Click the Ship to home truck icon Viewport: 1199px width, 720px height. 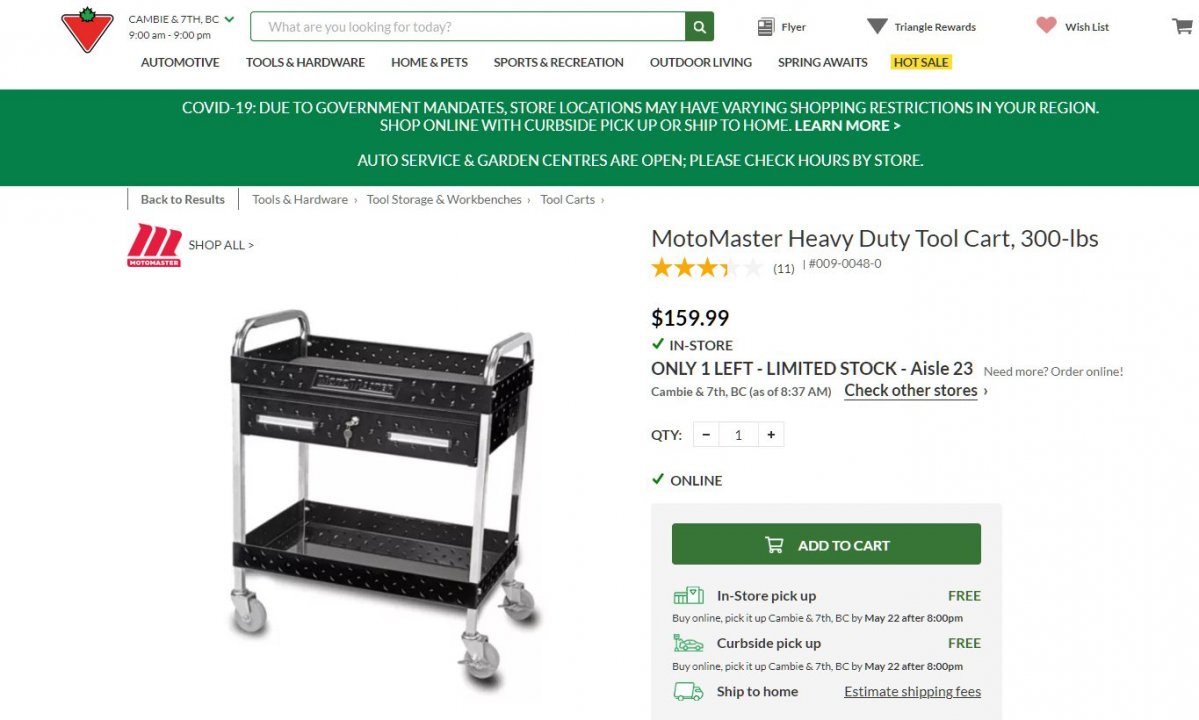pyautogui.click(x=687, y=691)
